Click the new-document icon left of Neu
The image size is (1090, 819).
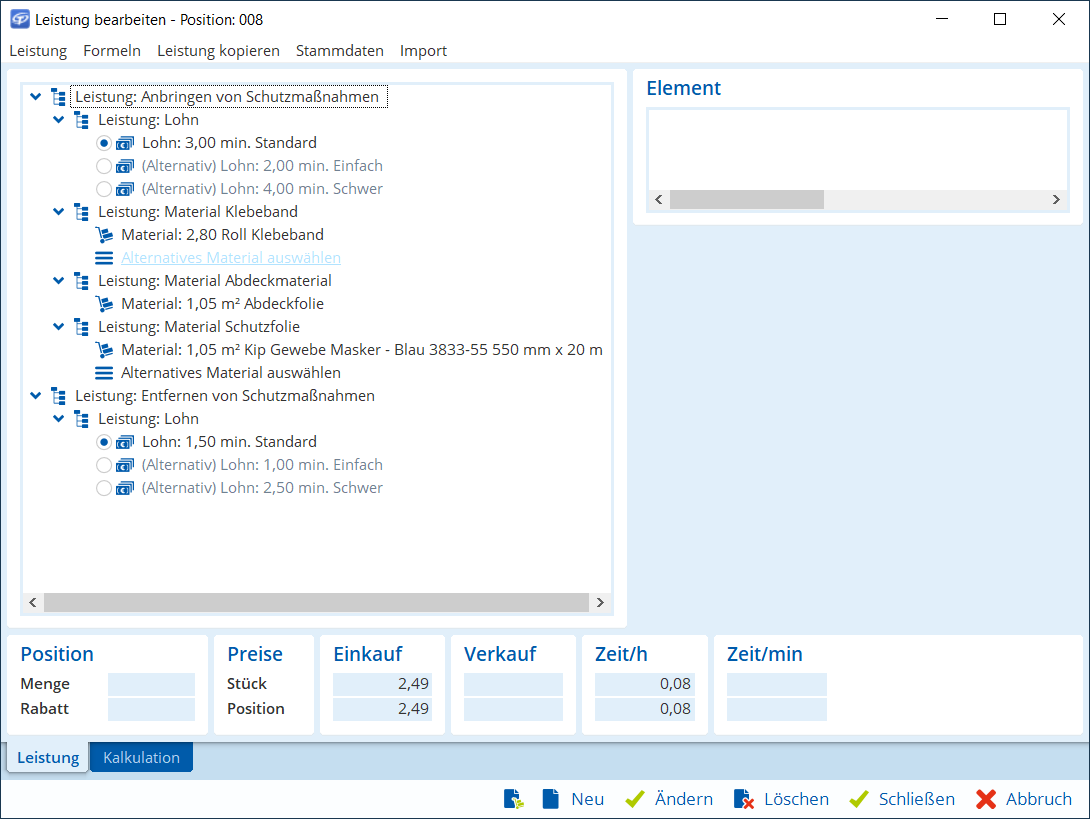550,799
